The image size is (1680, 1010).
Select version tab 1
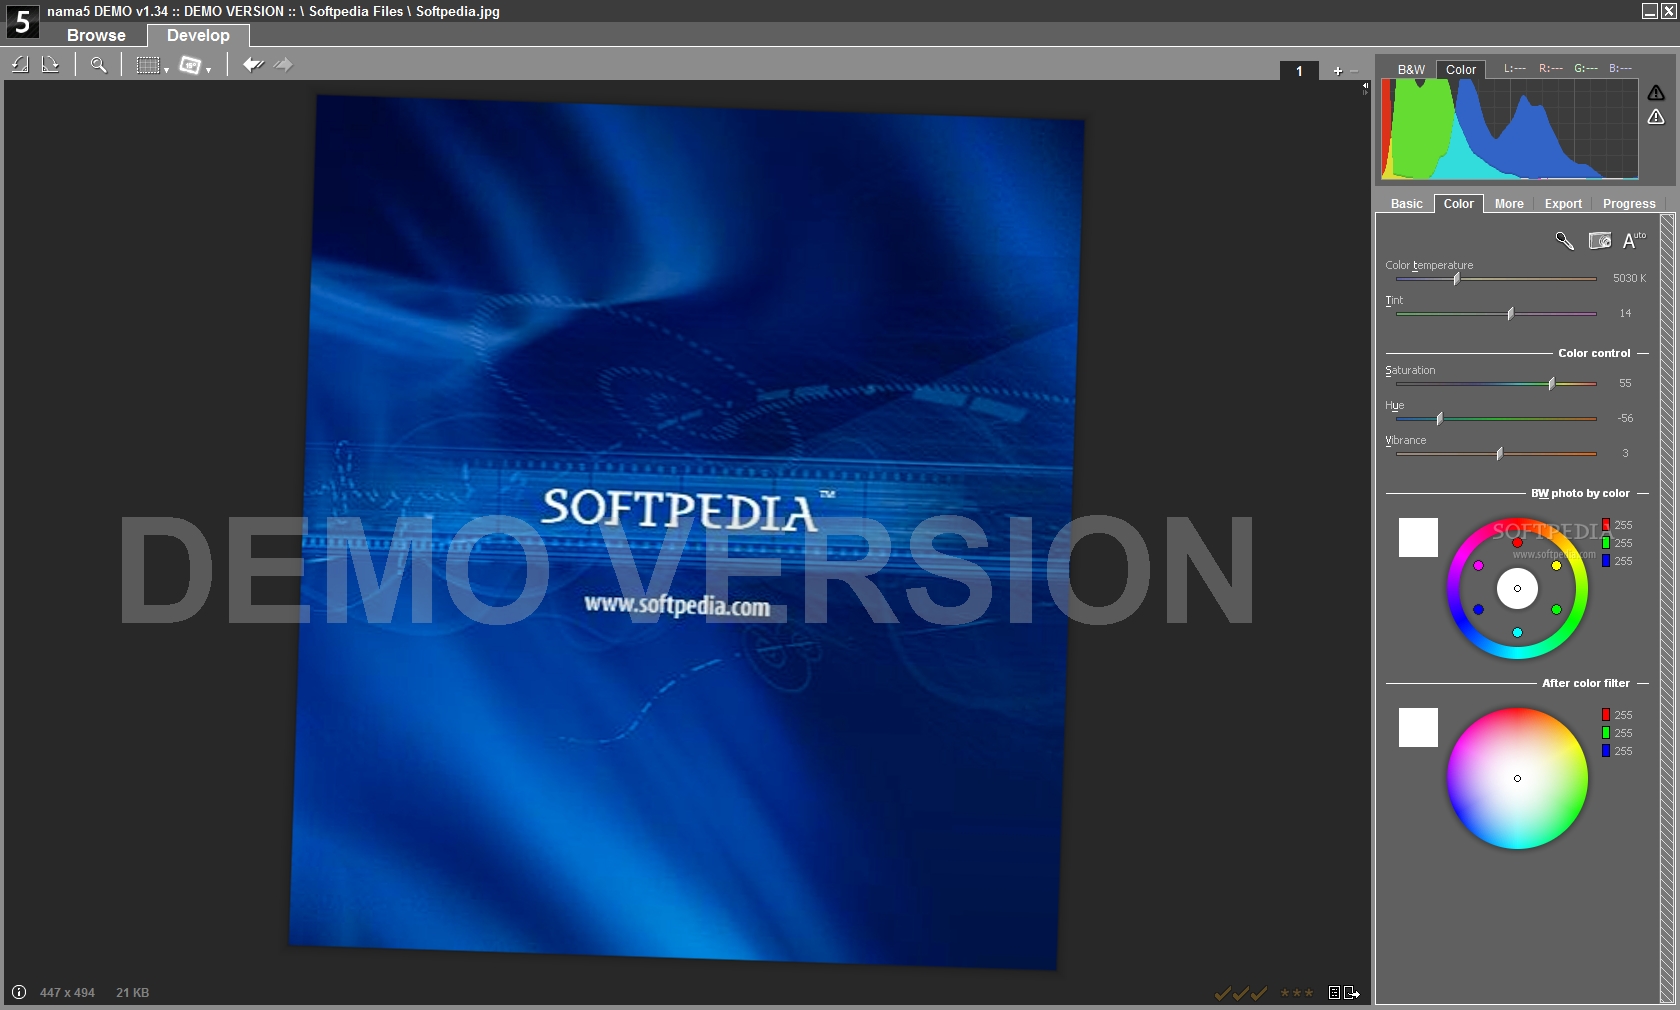tap(1299, 71)
